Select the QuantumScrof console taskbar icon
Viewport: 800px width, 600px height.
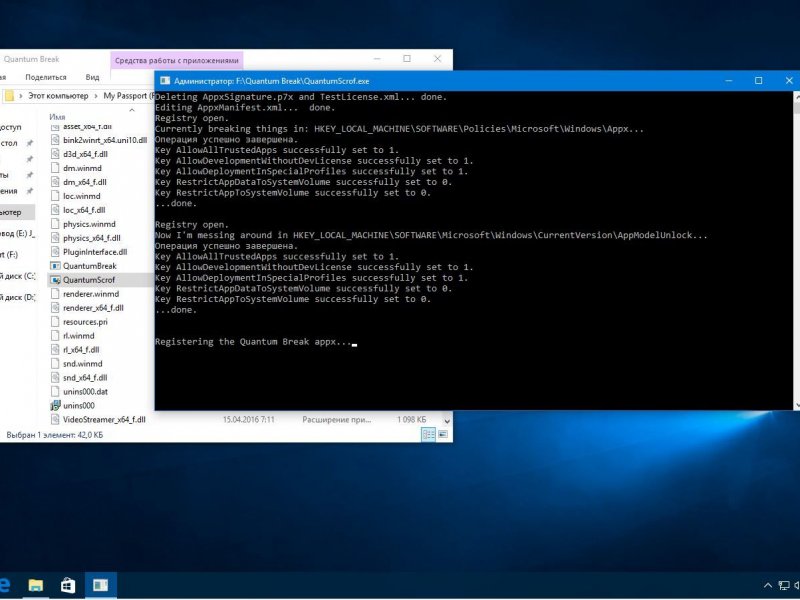click(101, 585)
